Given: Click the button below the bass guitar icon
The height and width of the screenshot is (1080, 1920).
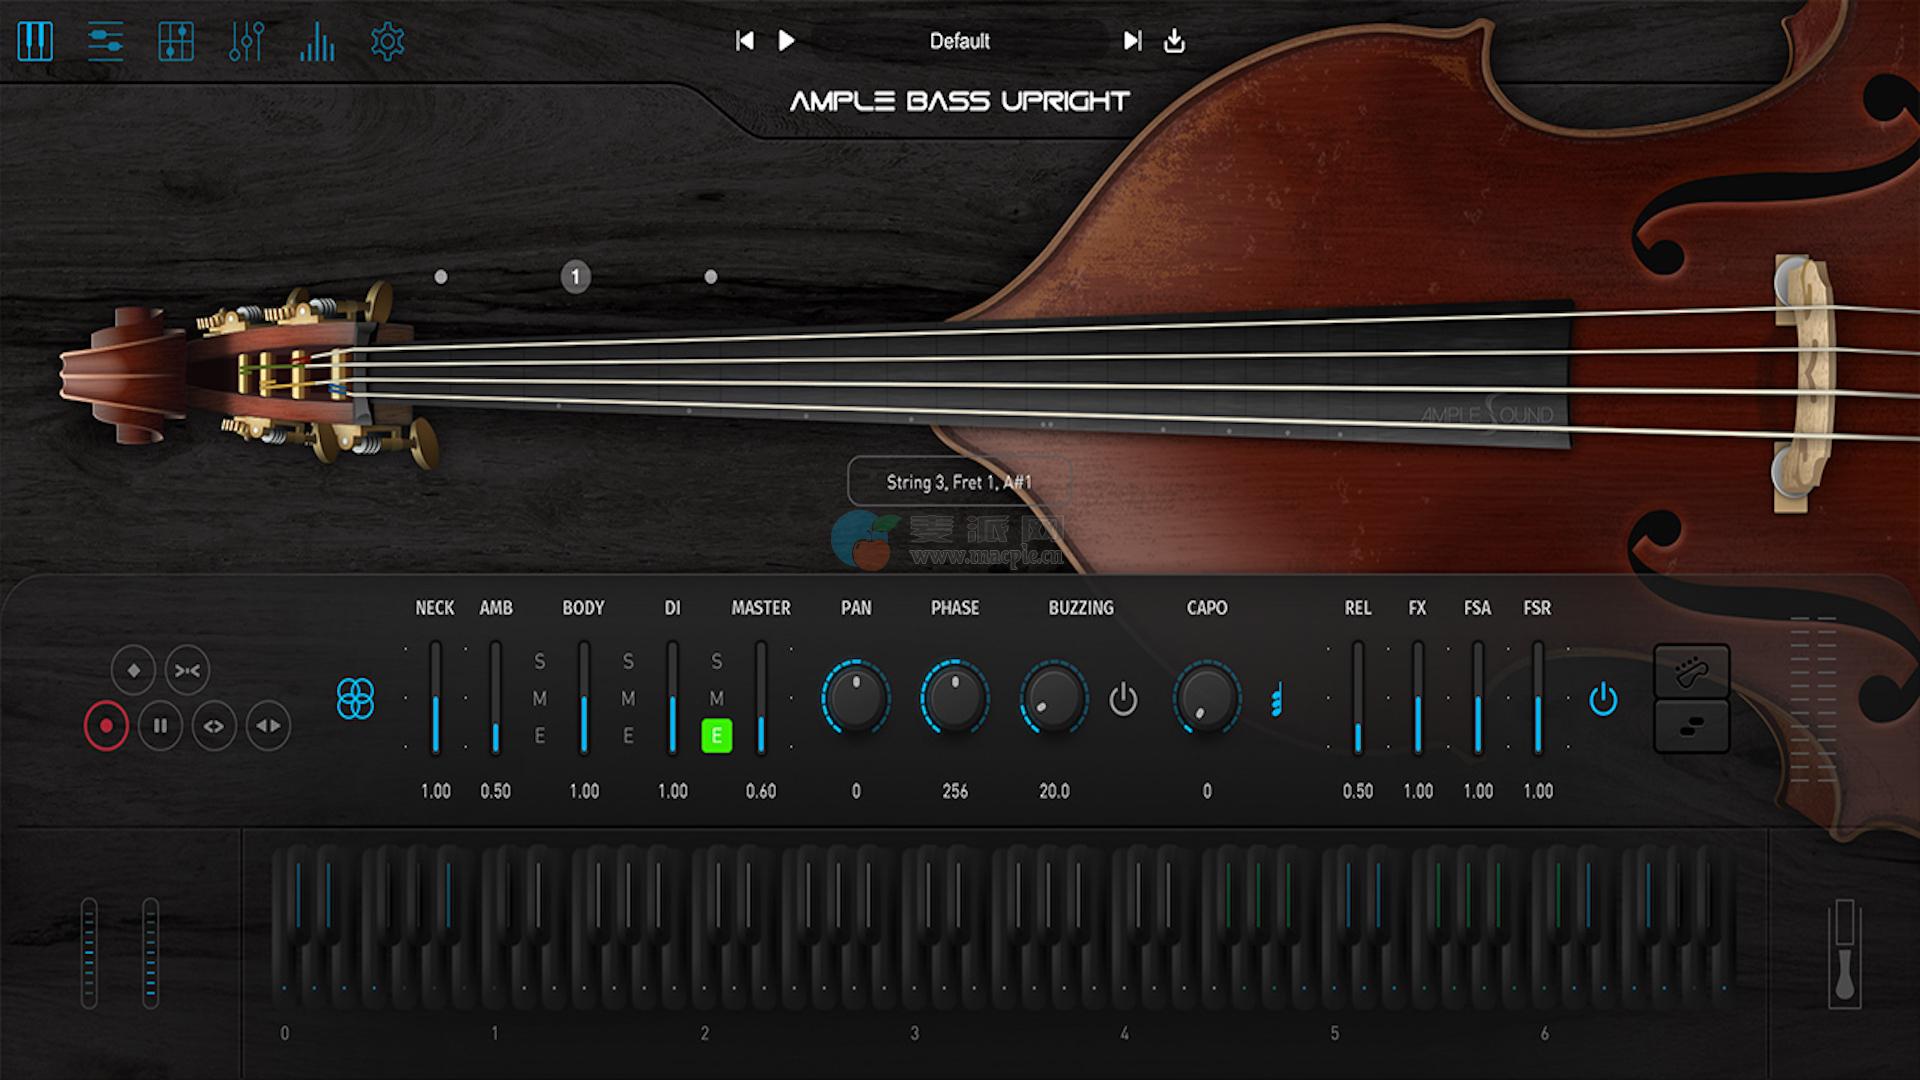Looking at the screenshot, I should pos(1691,726).
